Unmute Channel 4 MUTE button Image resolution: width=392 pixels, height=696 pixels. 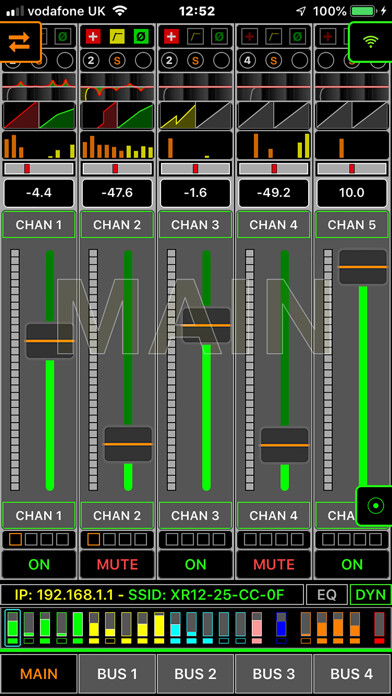274,564
